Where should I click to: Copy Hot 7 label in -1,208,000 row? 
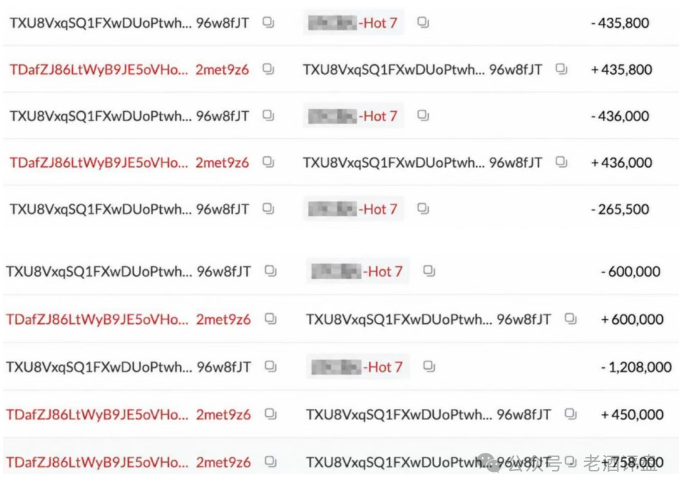pyautogui.click(x=429, y=367)
